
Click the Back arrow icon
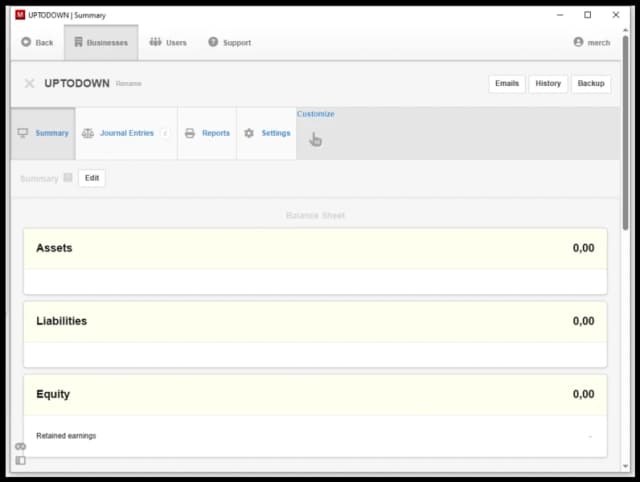tap(26, 42)
